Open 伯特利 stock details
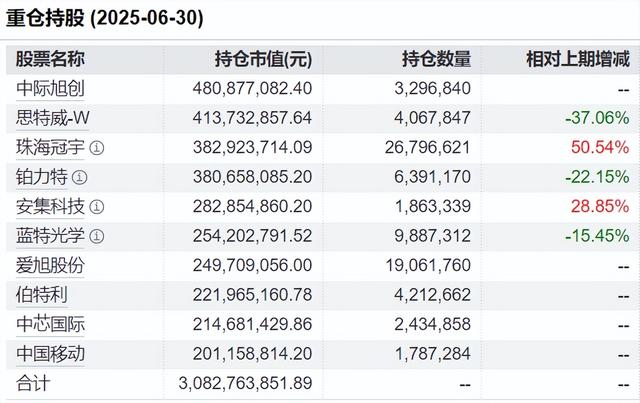The image size is (640, 403). [x=42, y=295]
